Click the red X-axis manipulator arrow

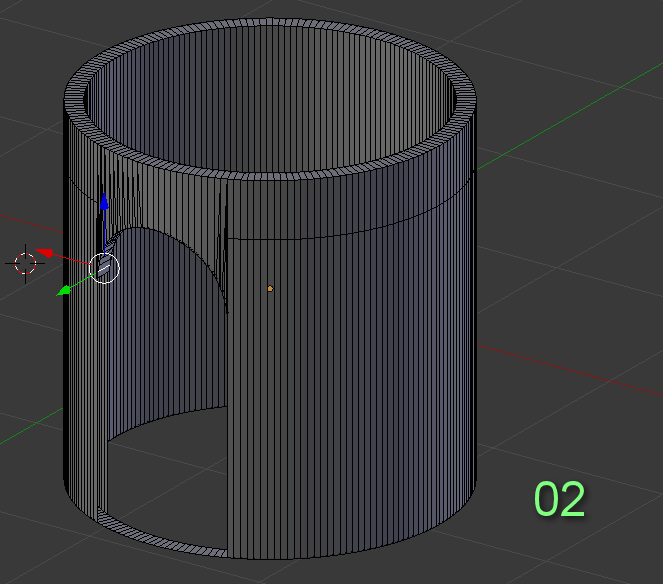click(x=45, y=253)
